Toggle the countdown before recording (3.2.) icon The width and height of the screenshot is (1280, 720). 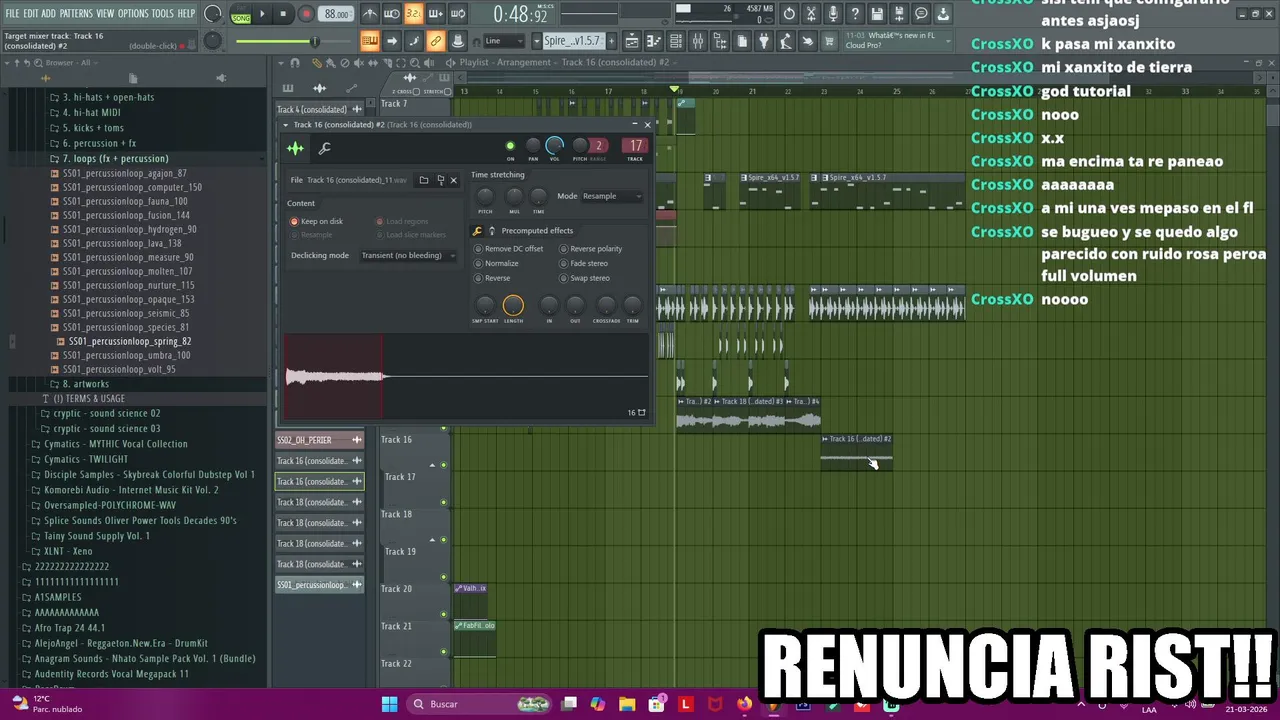pos(413,14)
